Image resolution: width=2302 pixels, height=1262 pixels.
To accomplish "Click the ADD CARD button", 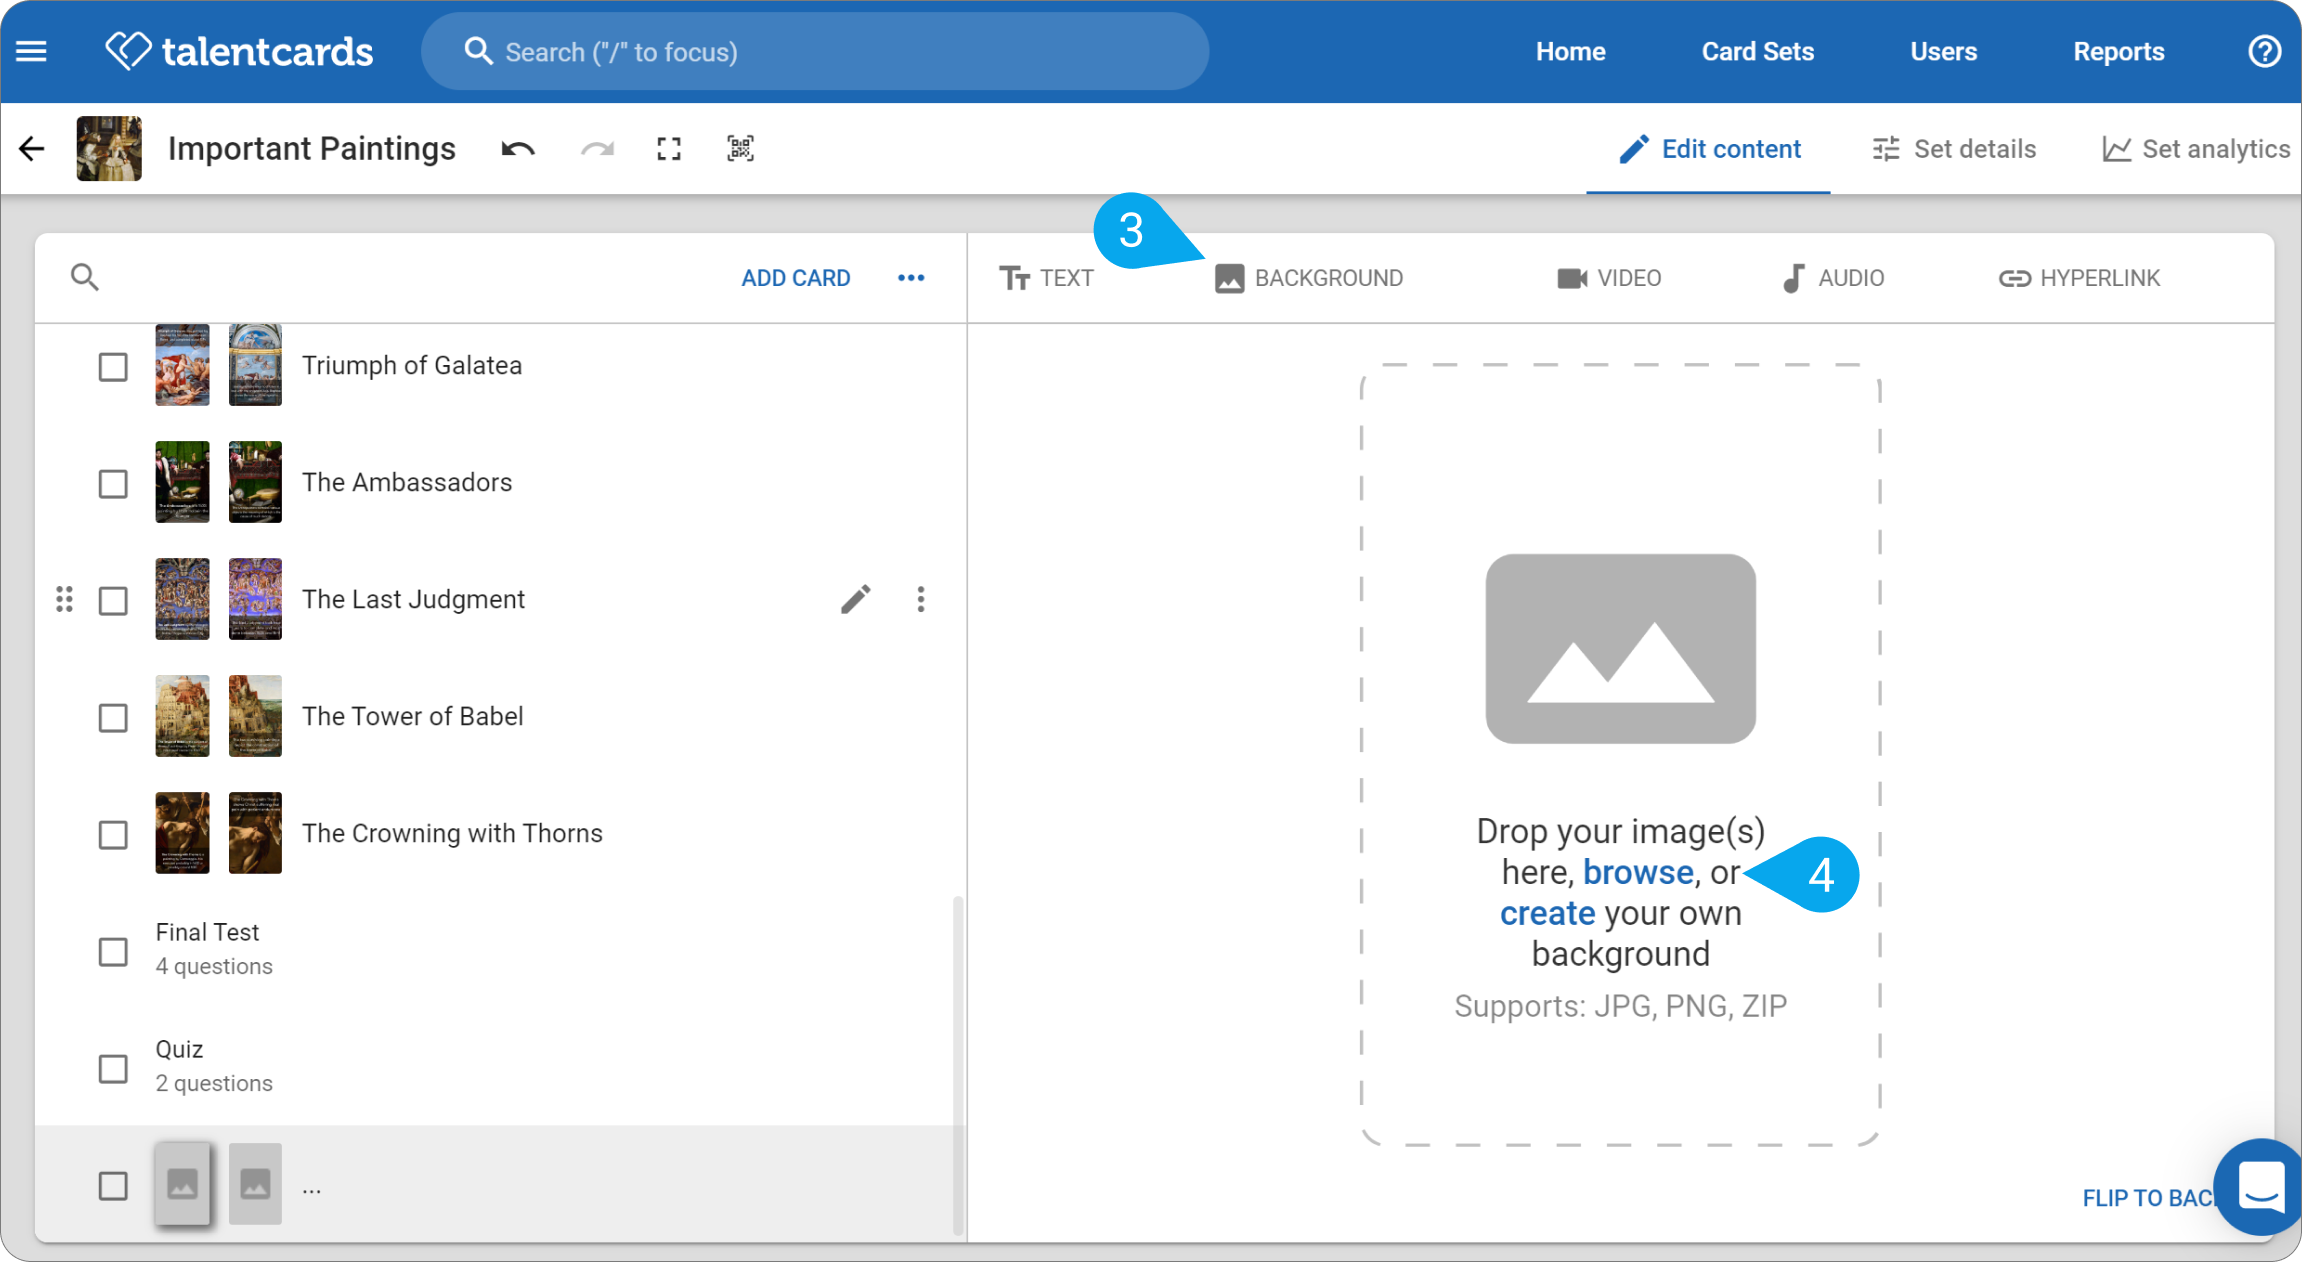I will pos(796,278).
